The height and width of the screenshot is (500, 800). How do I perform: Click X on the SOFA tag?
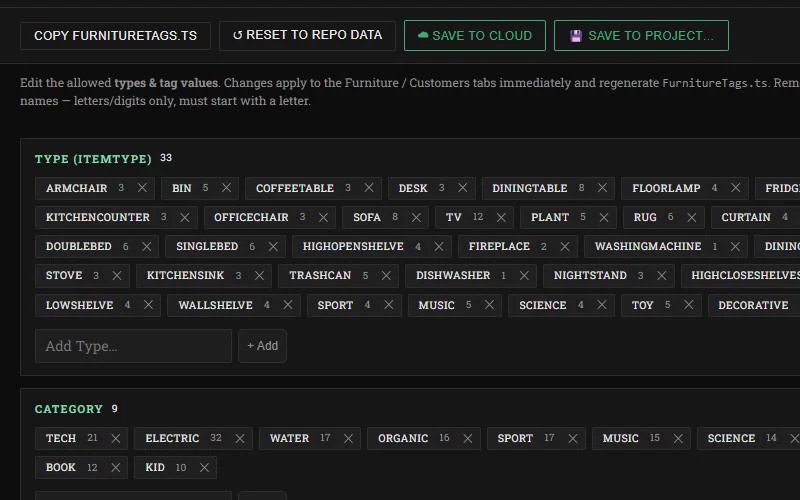[x=416, y=217]
